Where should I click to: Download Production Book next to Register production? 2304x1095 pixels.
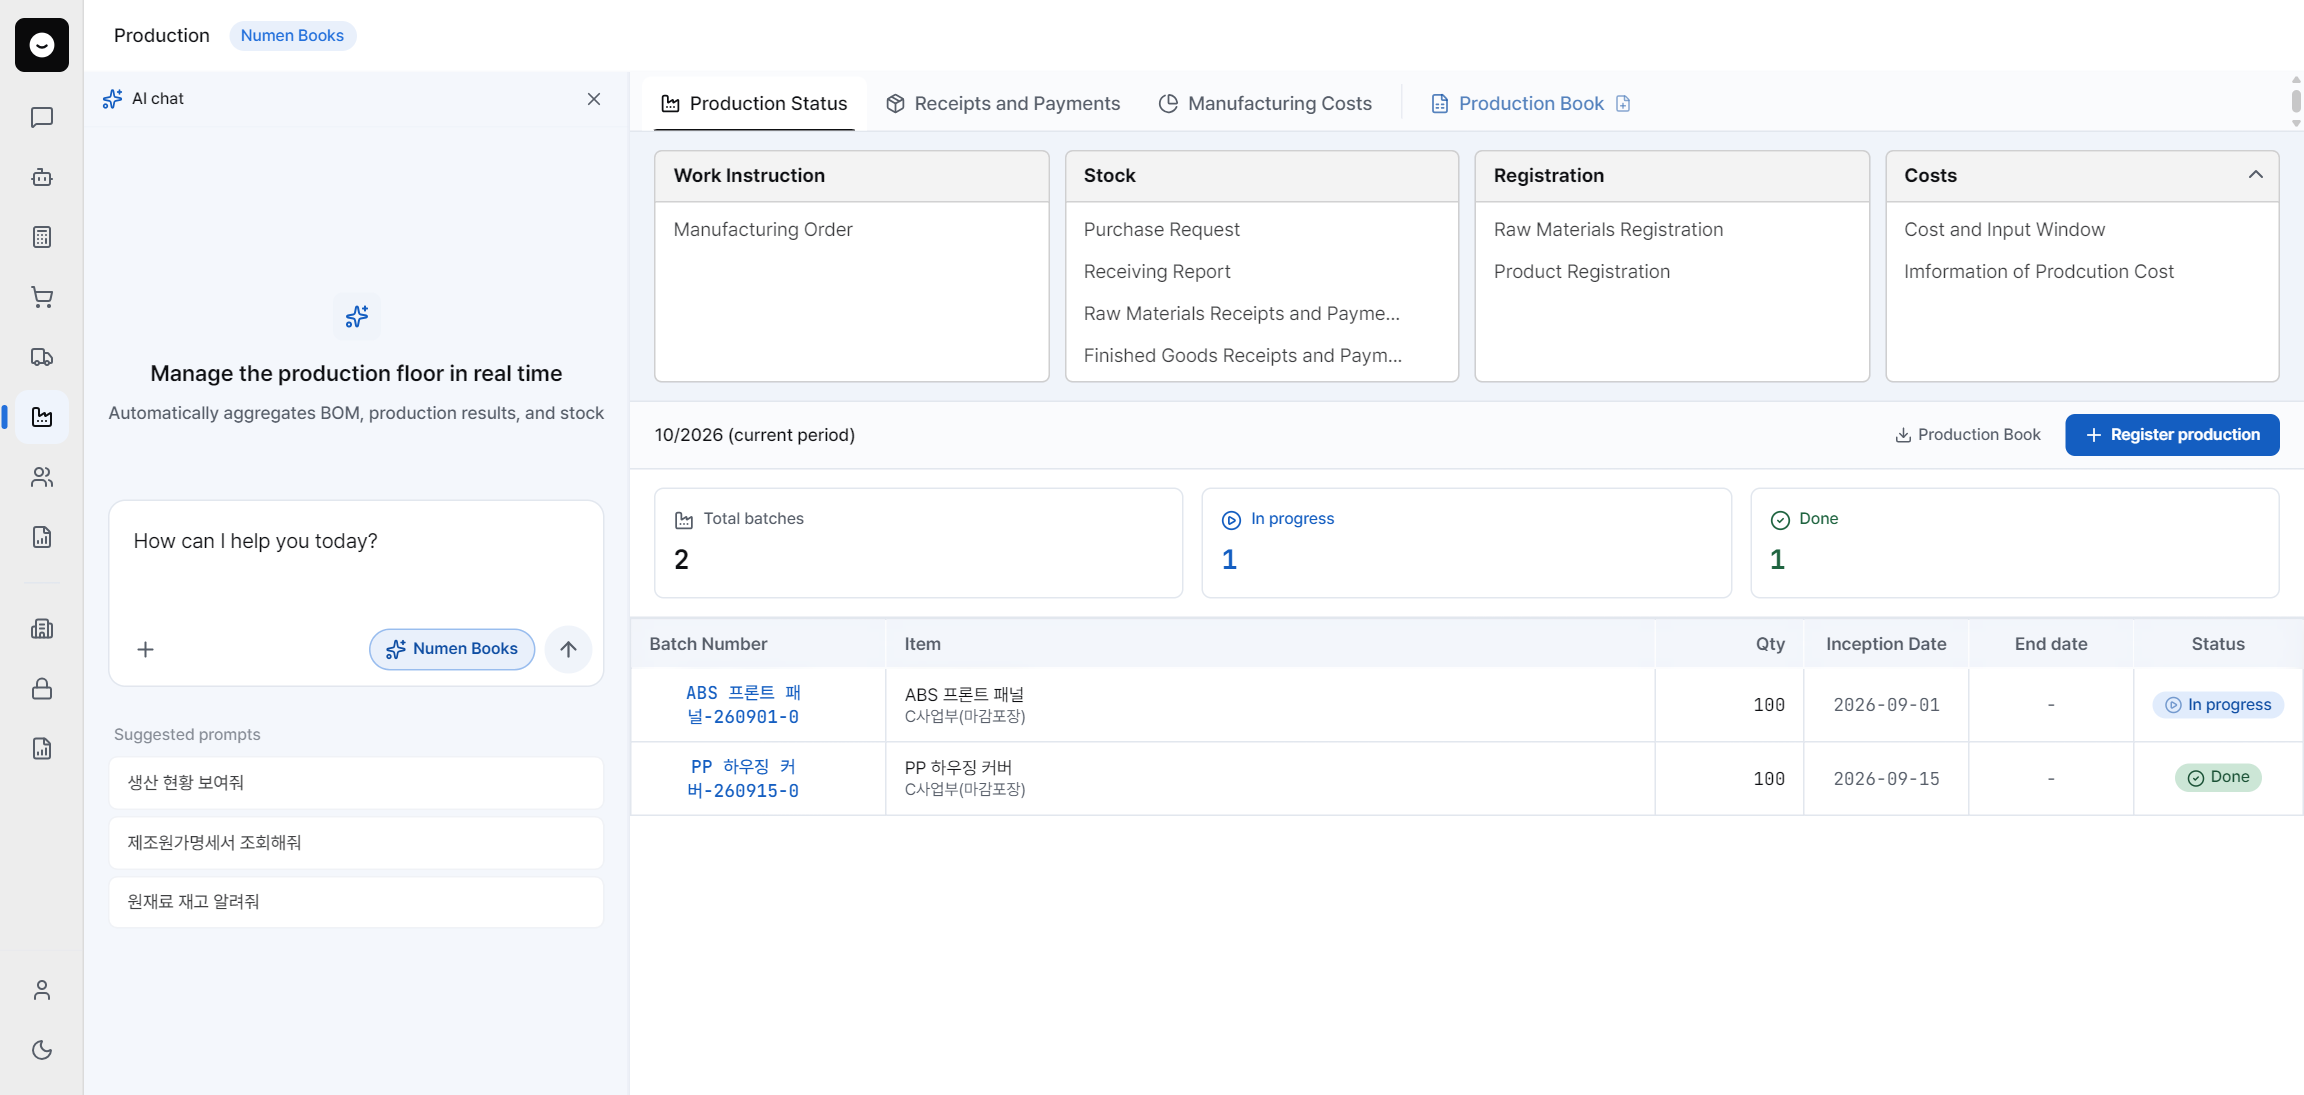coord(1968,435)
